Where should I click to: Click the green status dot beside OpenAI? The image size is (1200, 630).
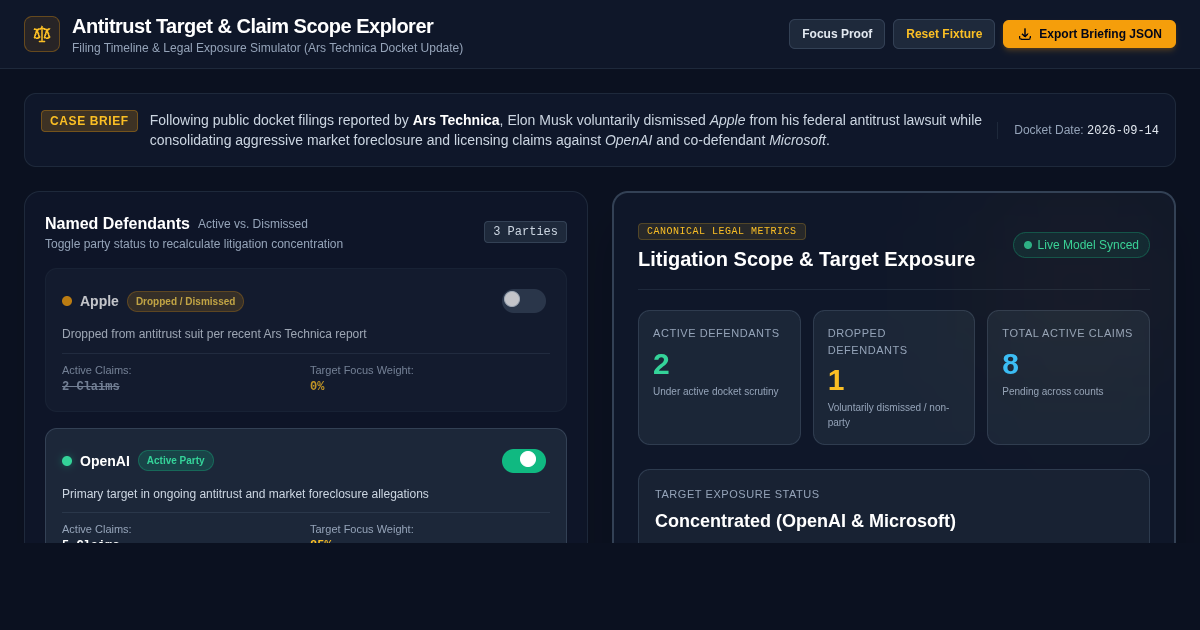67,461
